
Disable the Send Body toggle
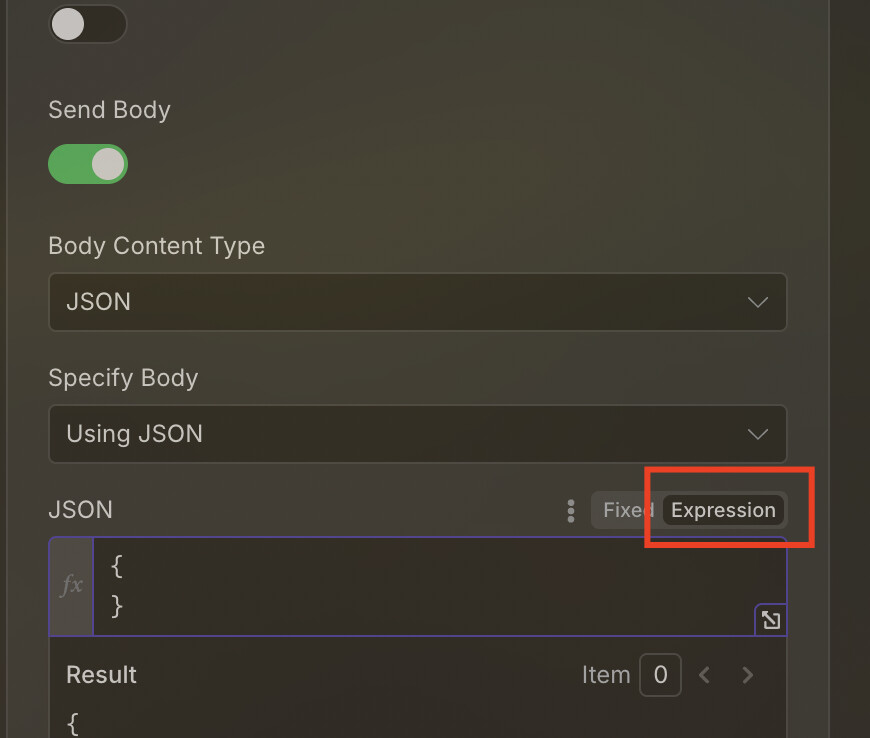[88, 164]
